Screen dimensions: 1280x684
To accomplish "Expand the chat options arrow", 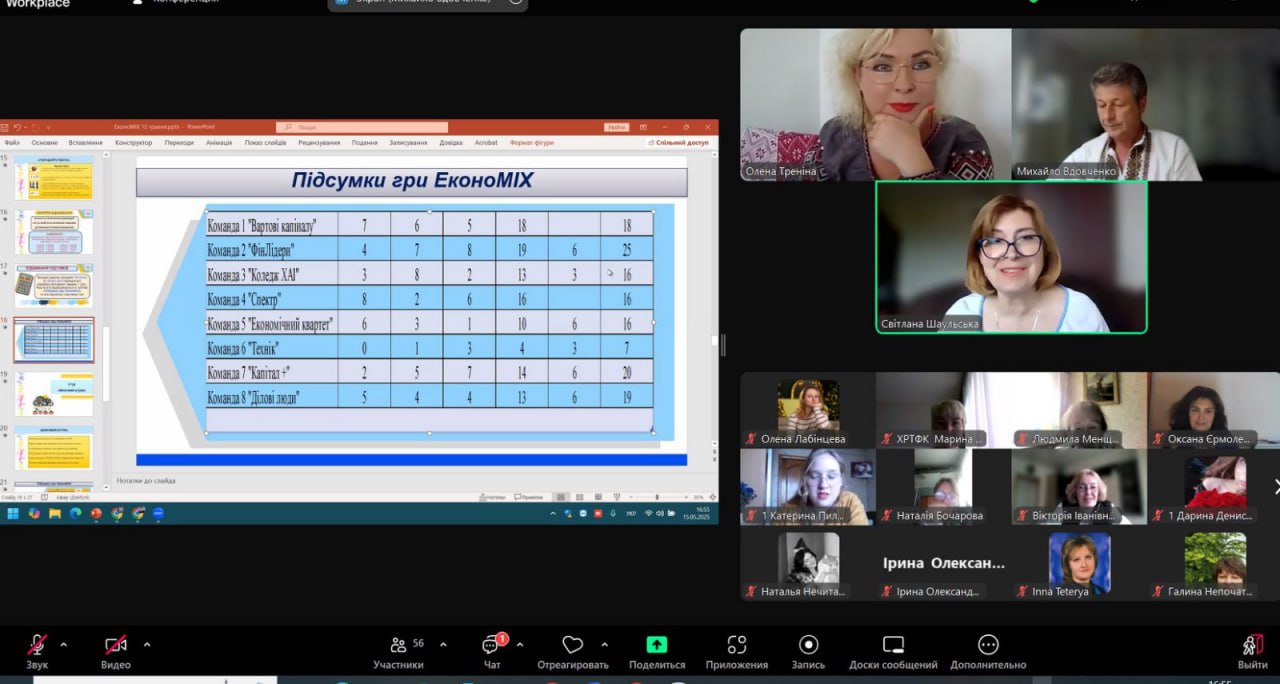I will 519,644.
